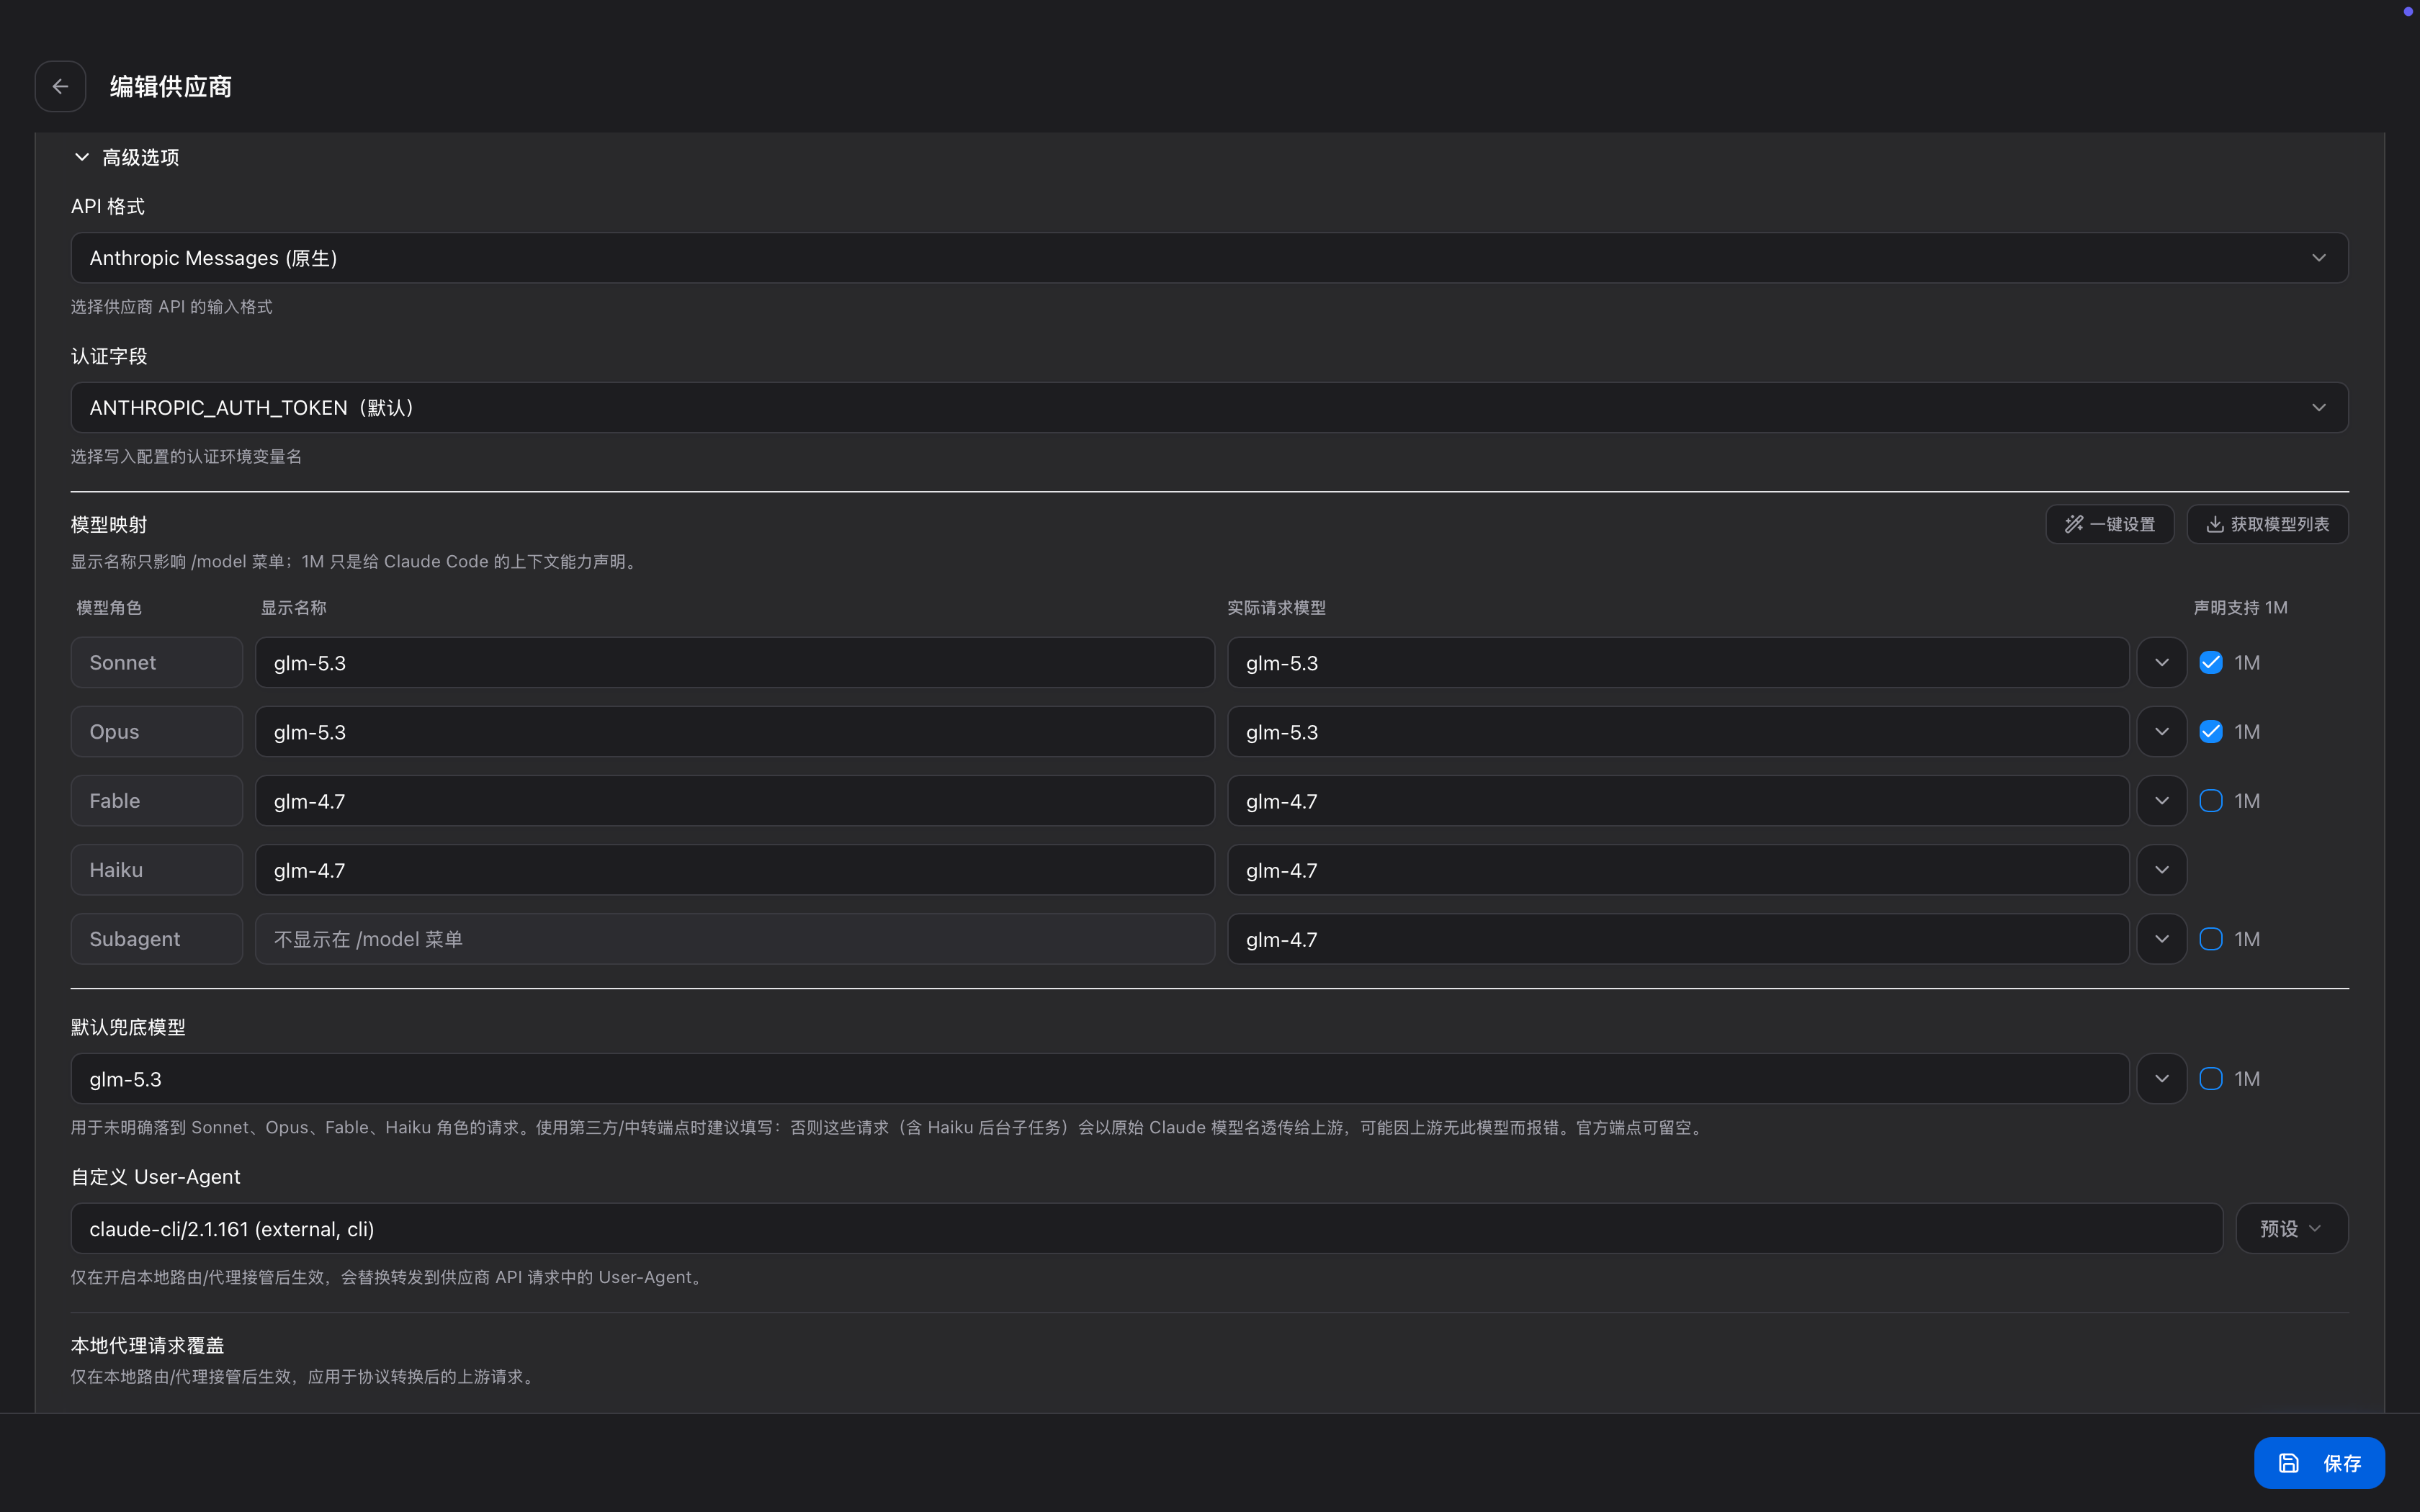The width and height of the screenshot is (2420, 1512).
Task: Open Opus row model dropdown arrow
Action: (2162, 732)
